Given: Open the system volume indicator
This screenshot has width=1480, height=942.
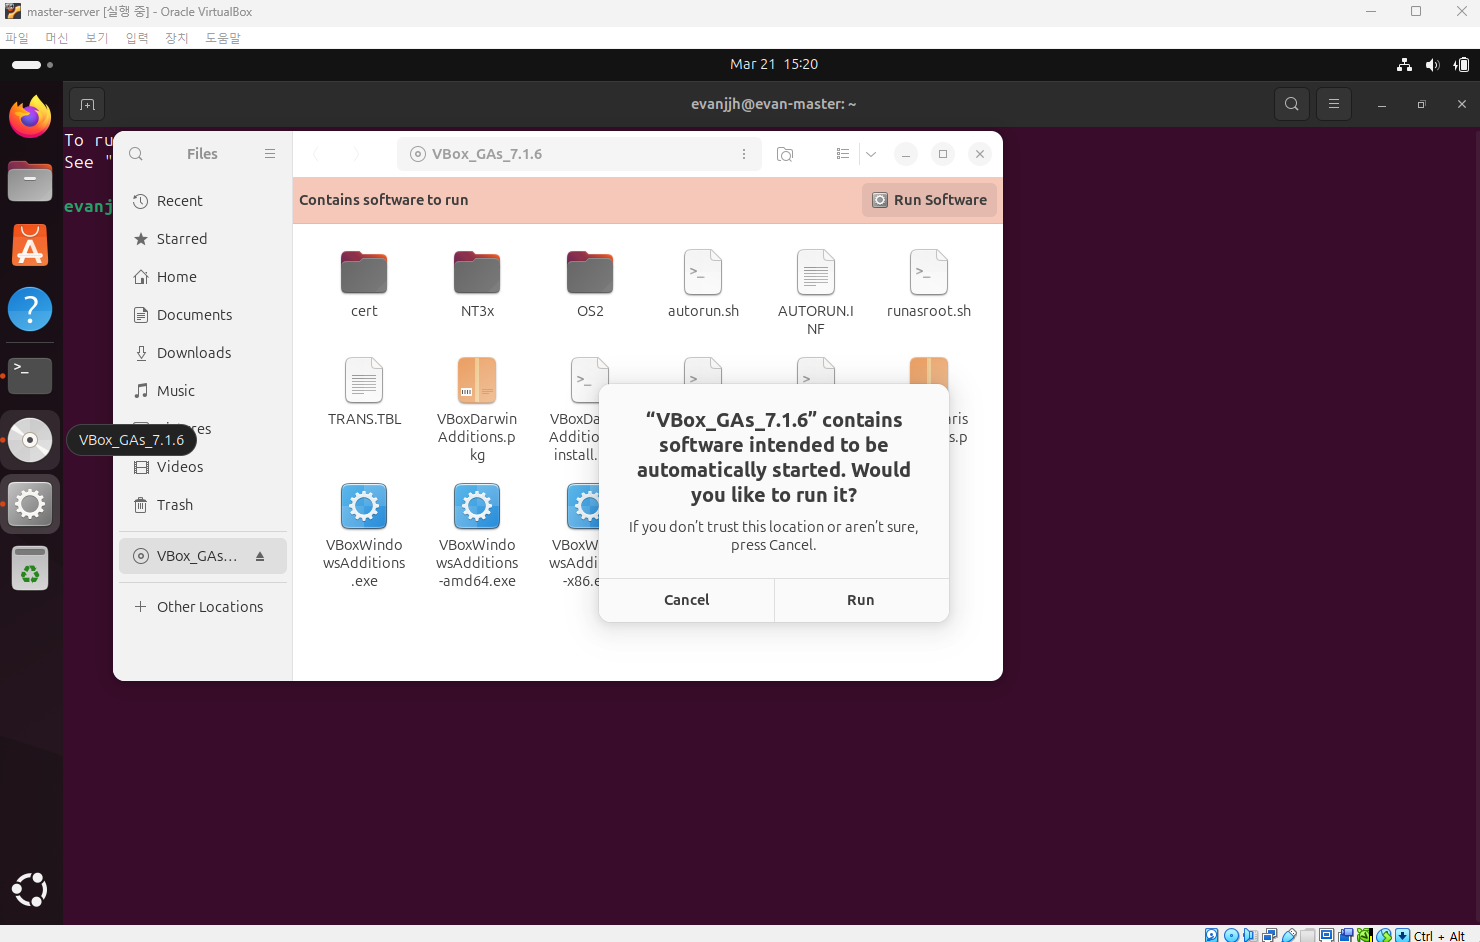Looking at the screenshot, I should pyautogui.click(x=1432, y=64).
